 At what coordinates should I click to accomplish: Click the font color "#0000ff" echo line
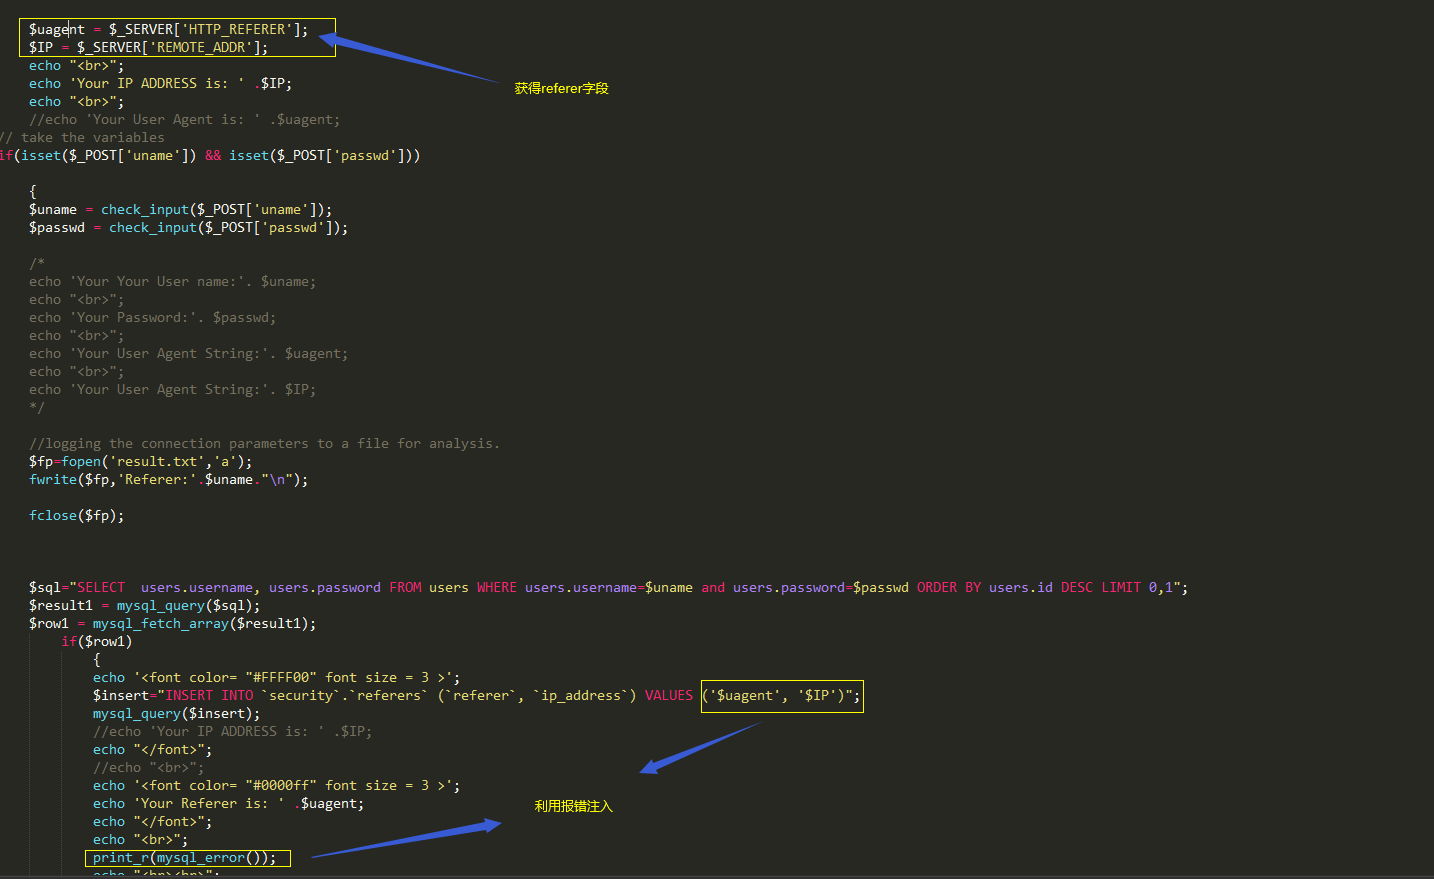tap(276, 785)
